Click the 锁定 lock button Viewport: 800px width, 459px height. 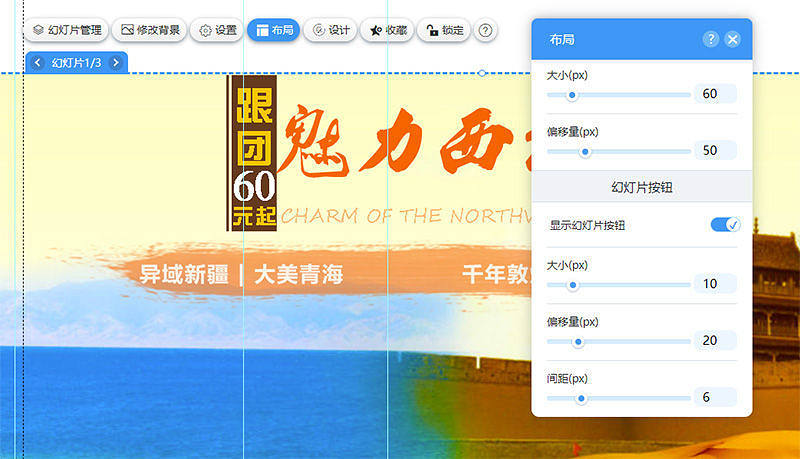tap(444, 31)
